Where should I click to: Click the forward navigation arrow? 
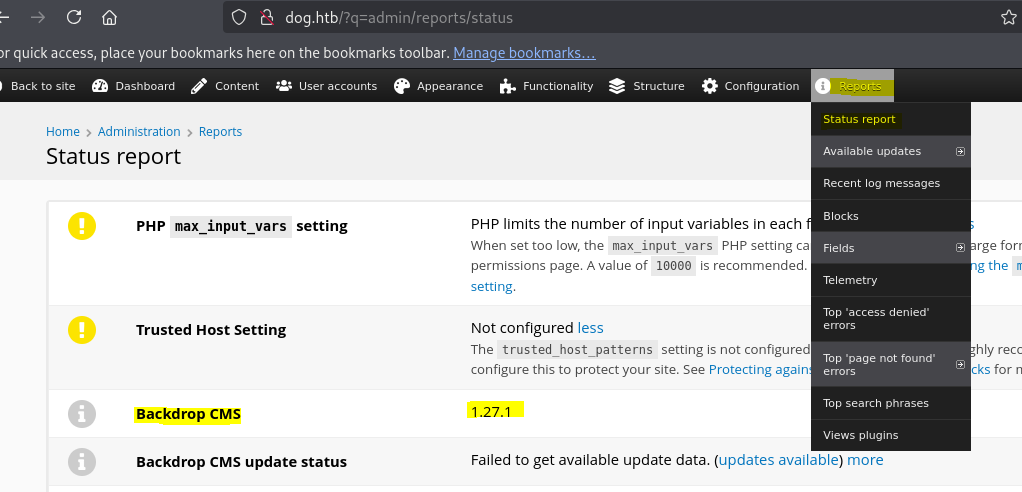[38, 17]
